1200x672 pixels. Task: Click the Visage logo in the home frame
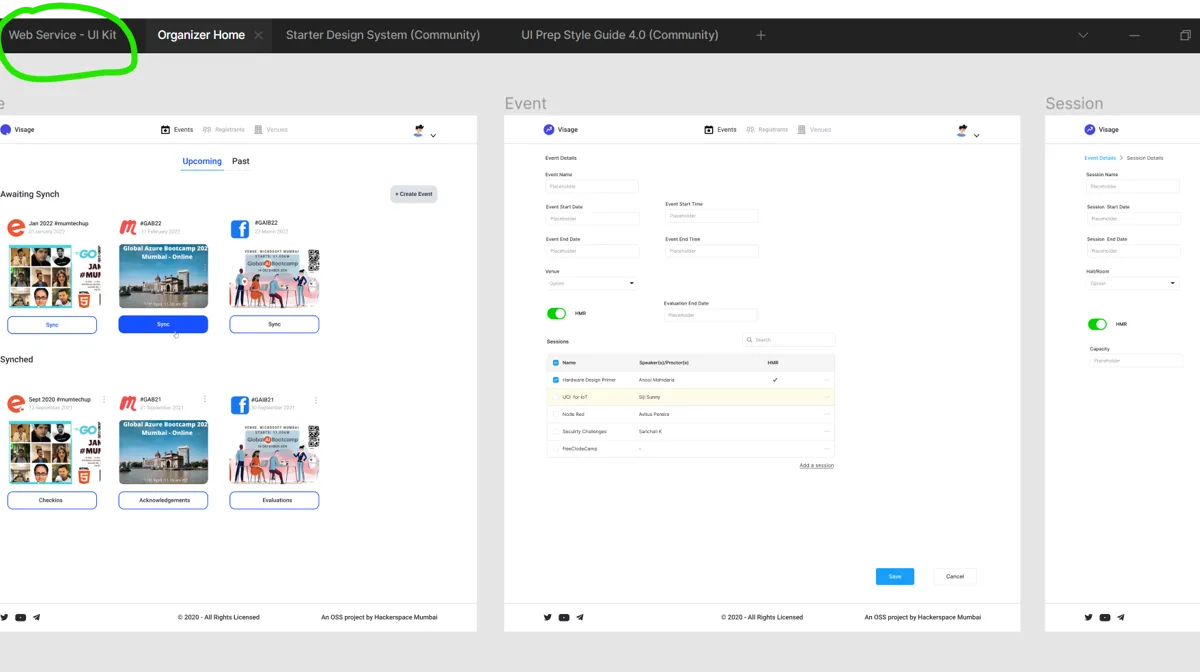pyautogui.click(x=17, y=130)
